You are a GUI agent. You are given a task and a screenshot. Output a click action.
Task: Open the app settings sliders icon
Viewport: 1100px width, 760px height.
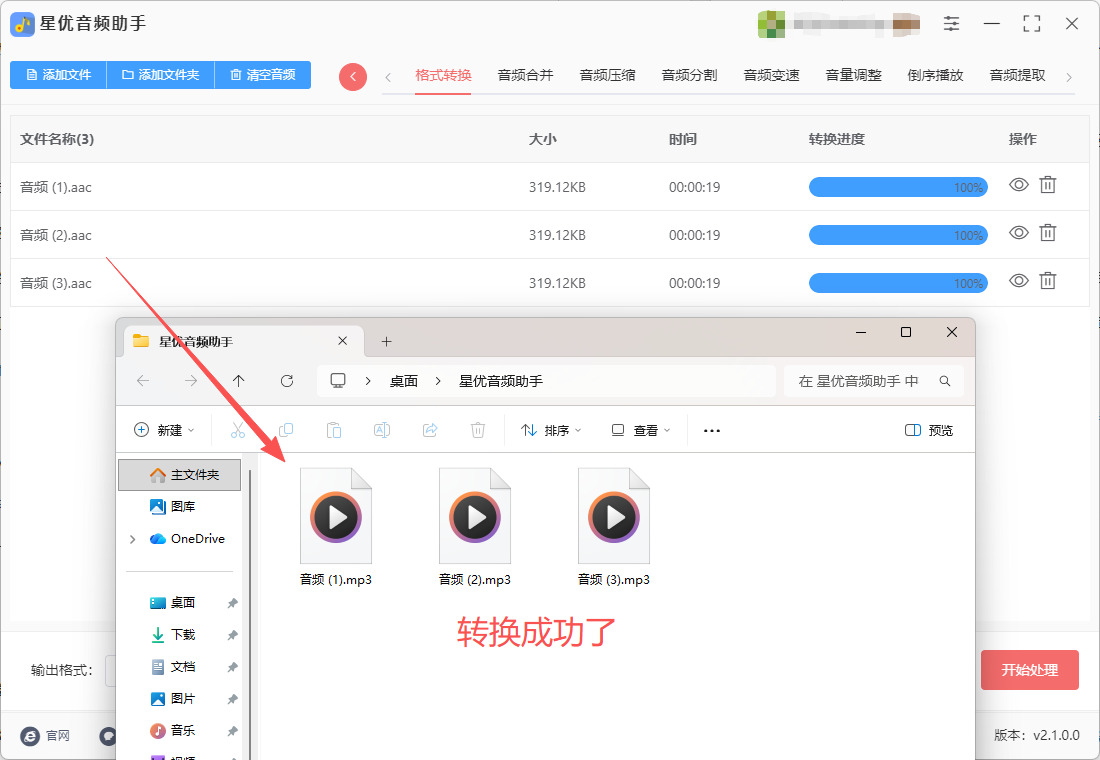951,24
